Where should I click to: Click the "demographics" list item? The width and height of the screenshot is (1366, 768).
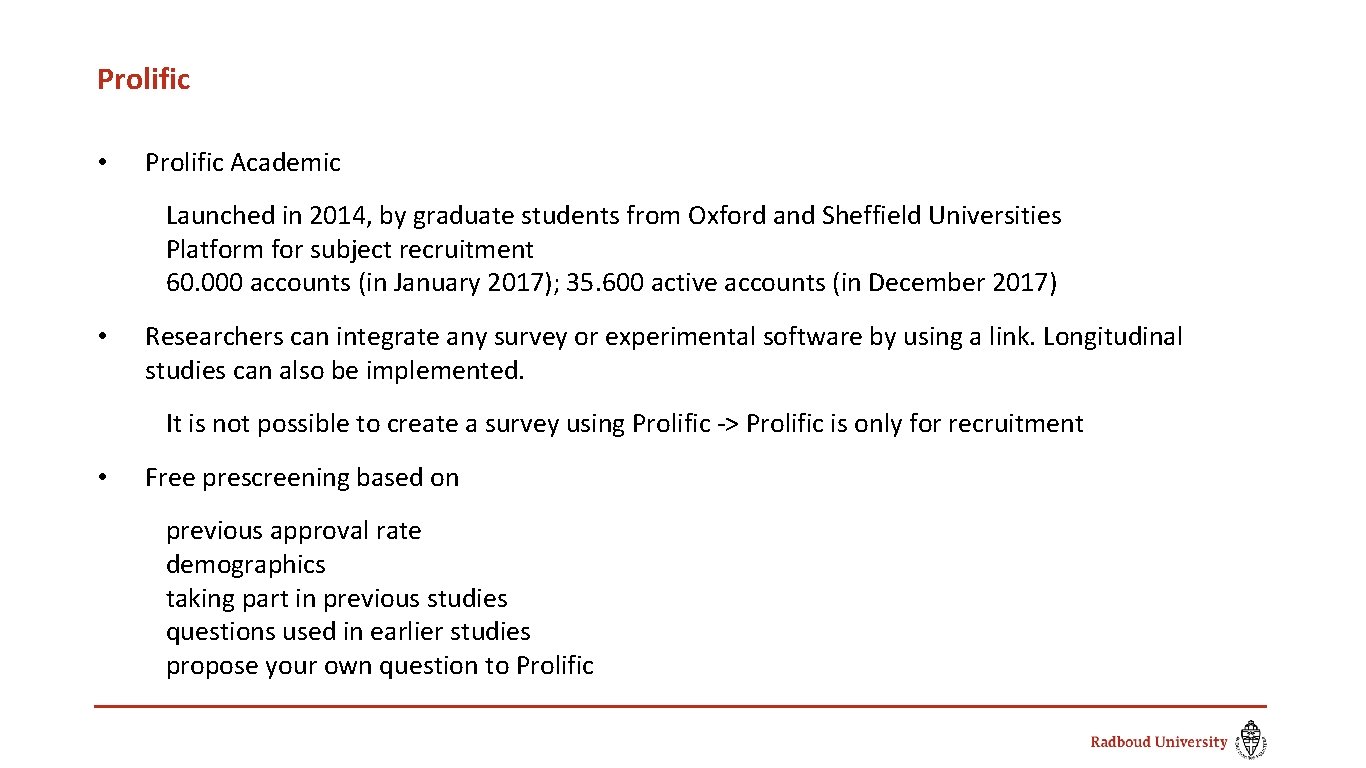(245, 565)
